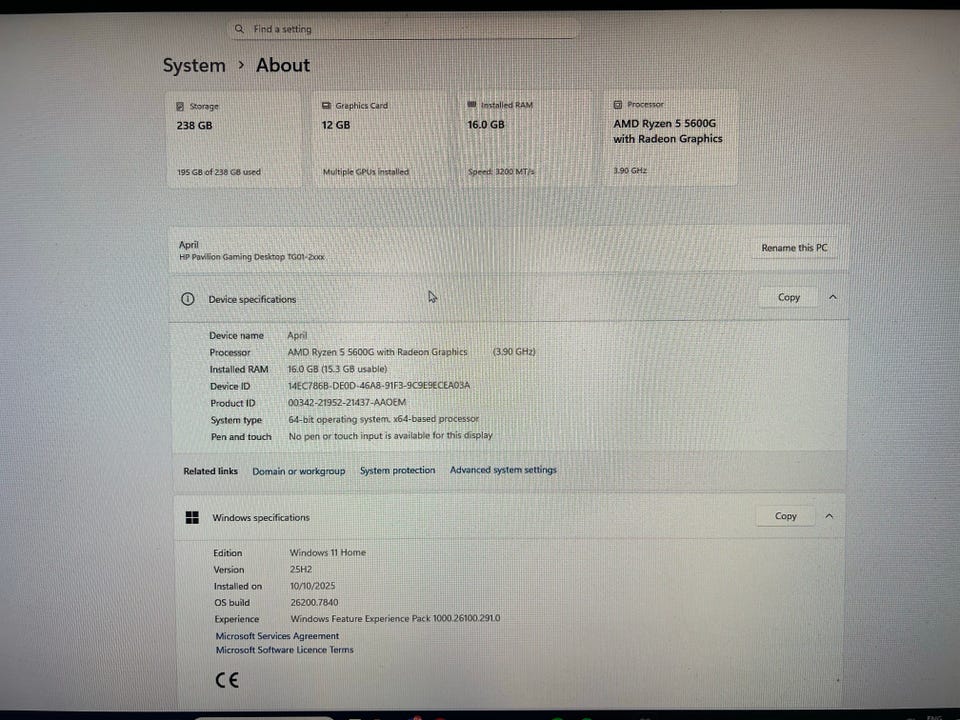
Task: Select the Speed: 3200 MT/s text
Action: pyautogui.click(x=501, y=171)
